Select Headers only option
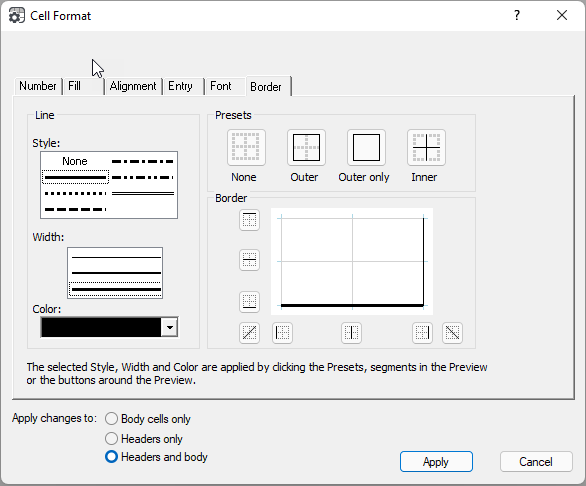This screenshot has width=586, height=486. click(144, 439)
